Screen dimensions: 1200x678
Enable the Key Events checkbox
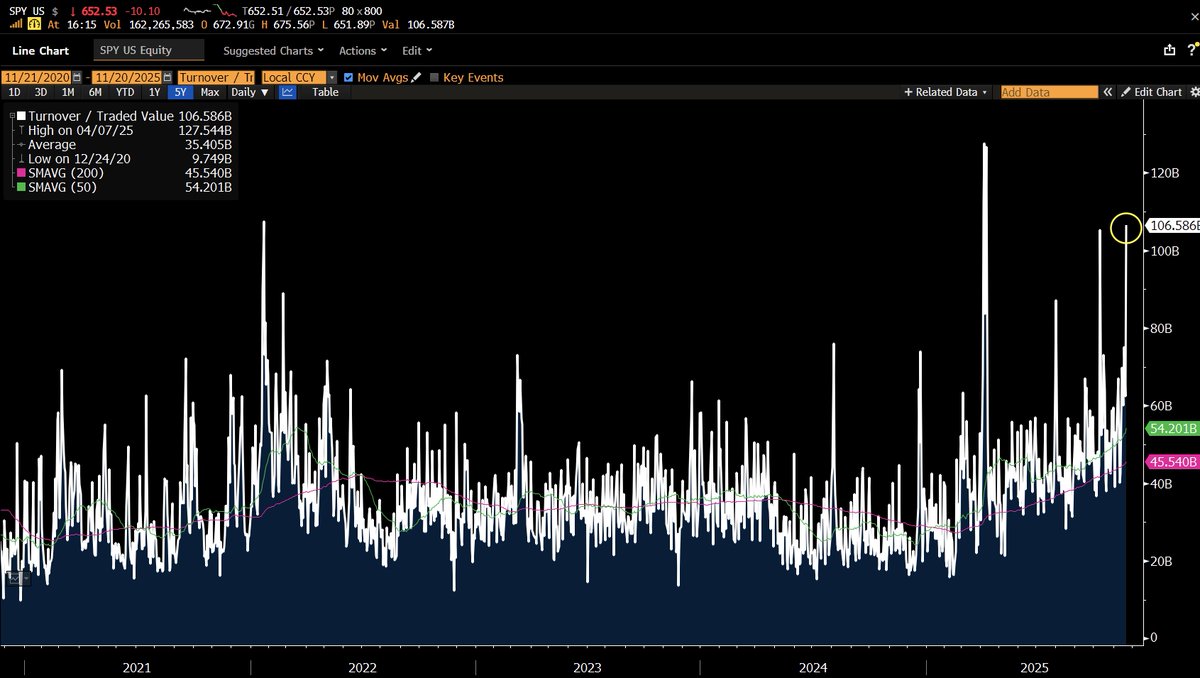[x=434, y=77]
